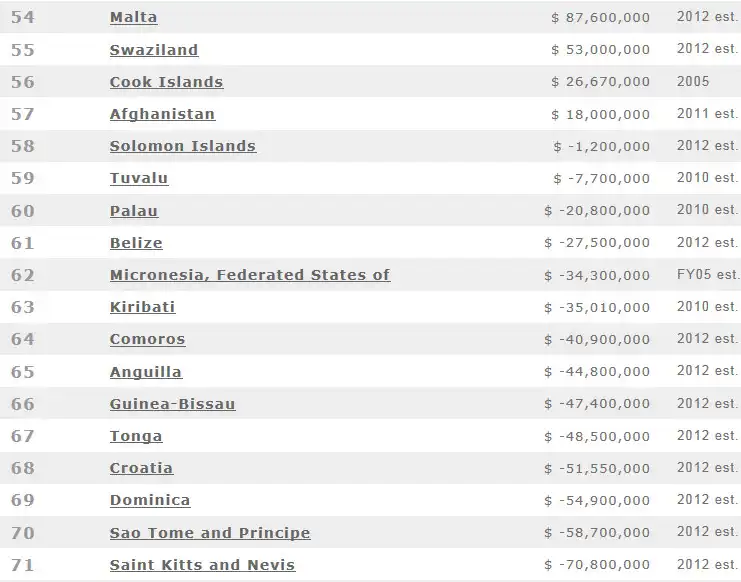Viewport: 741px width, 582px height.
Task: Open the Solomon Islands link
Action: (x=183, y=146)
